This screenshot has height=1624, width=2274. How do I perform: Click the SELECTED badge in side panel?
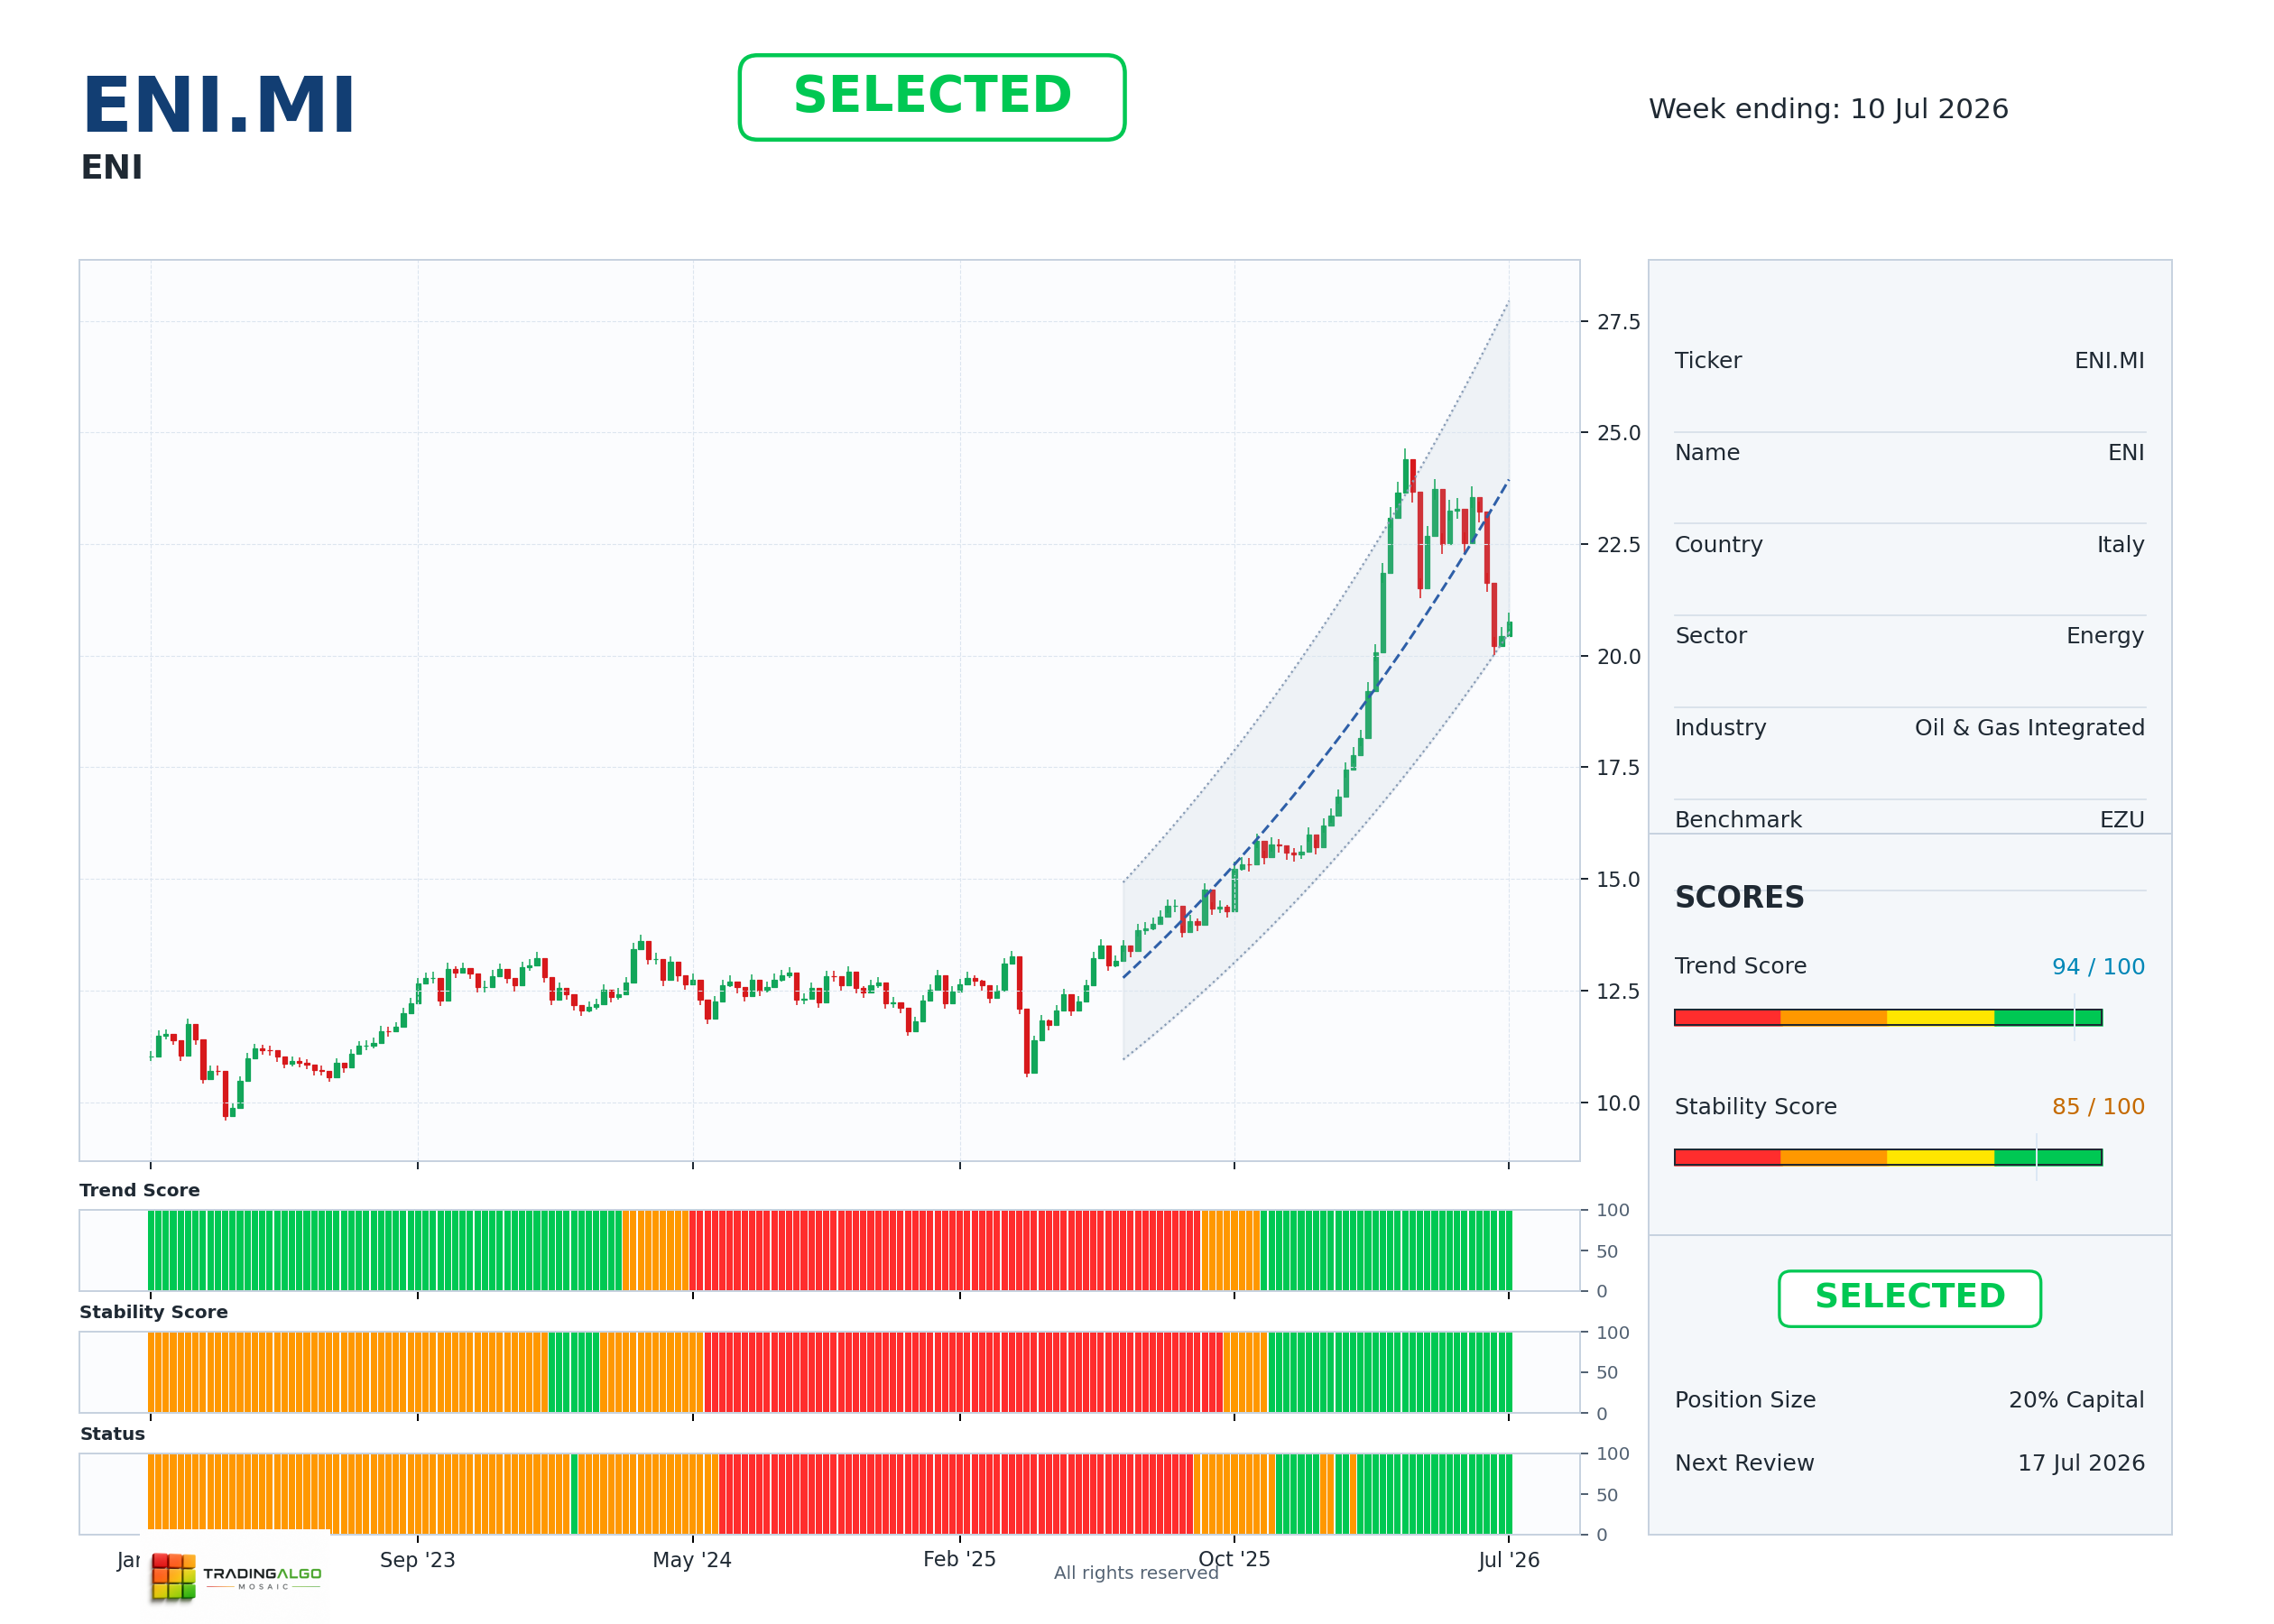click(x=1909, y=1298)
